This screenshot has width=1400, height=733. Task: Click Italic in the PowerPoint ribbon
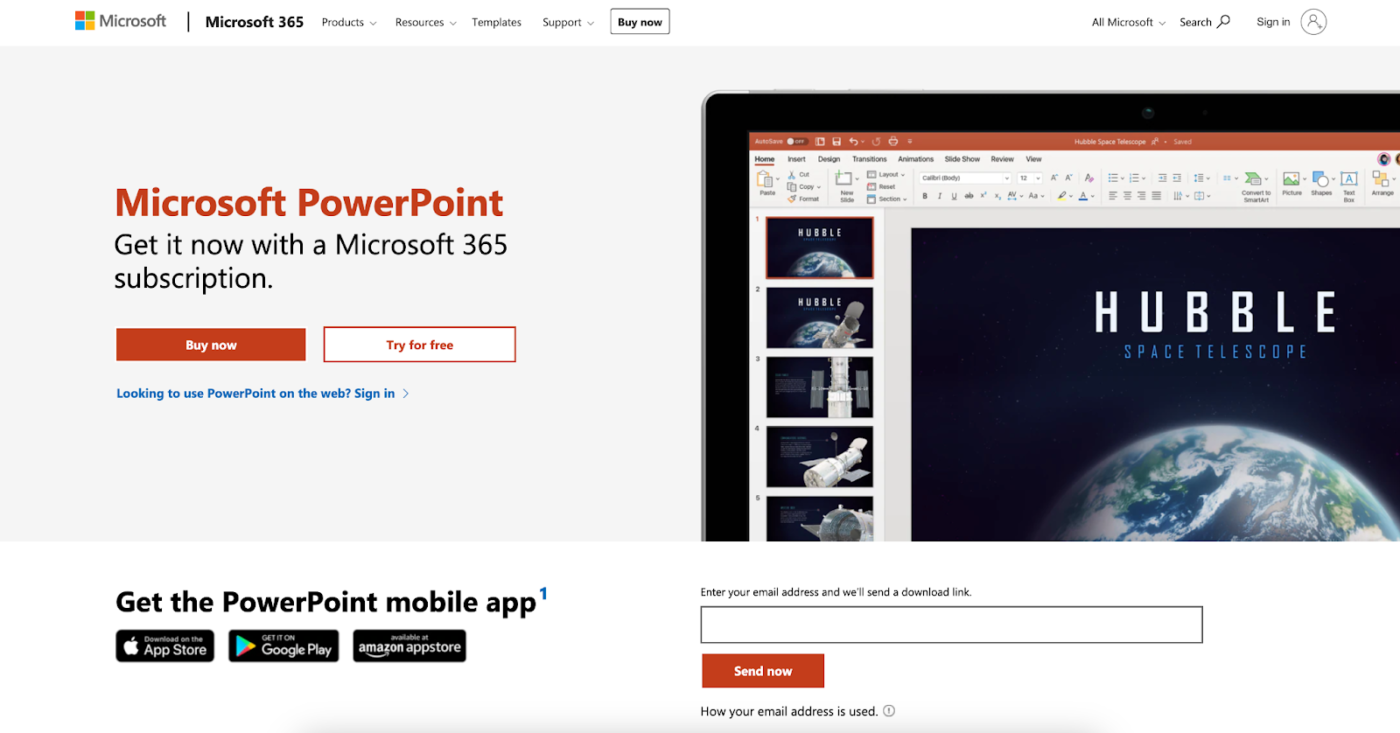(939, 196)
